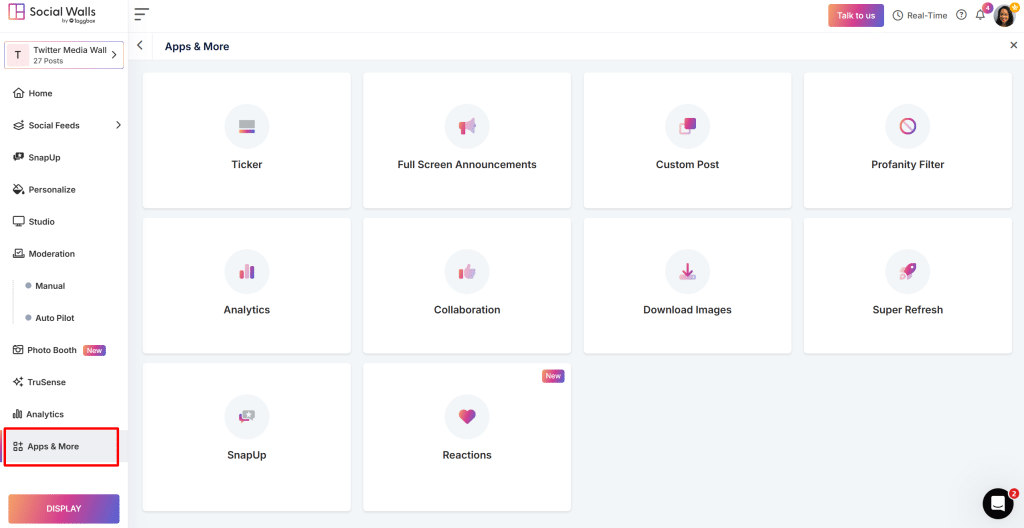Screen dimensions: 1024x528
Task: Toggle the hamburger sidebar menu
Action: tap(141, 15)
